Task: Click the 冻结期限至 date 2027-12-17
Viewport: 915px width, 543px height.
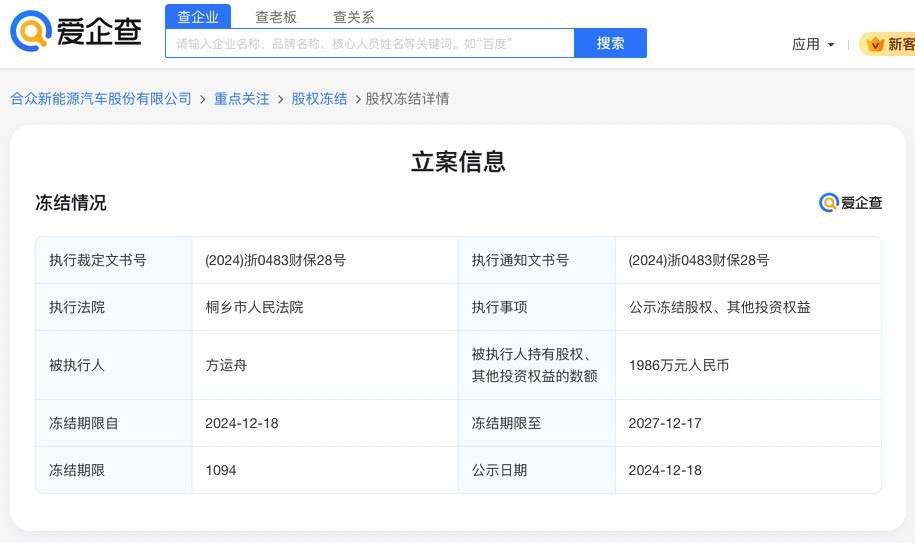Action: pos(665,423)
